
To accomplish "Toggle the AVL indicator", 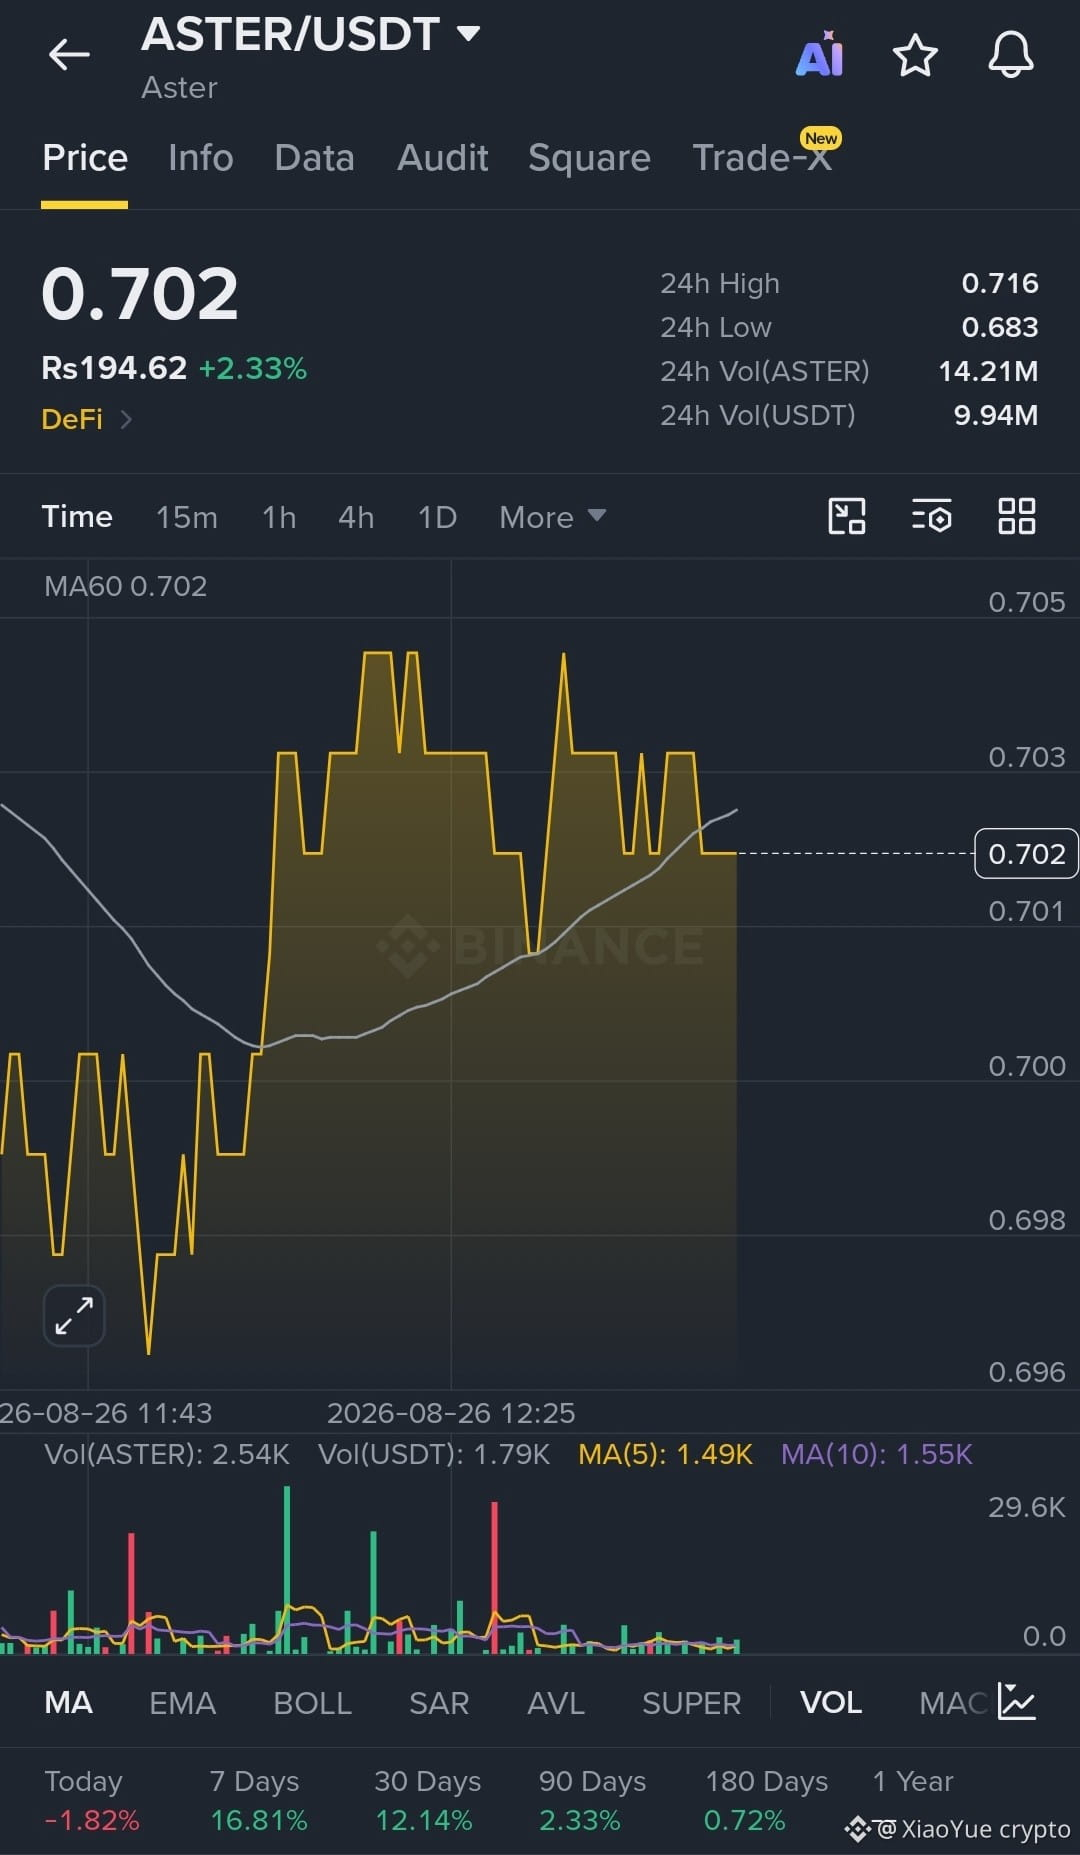I will click(x=556, y=1702).
